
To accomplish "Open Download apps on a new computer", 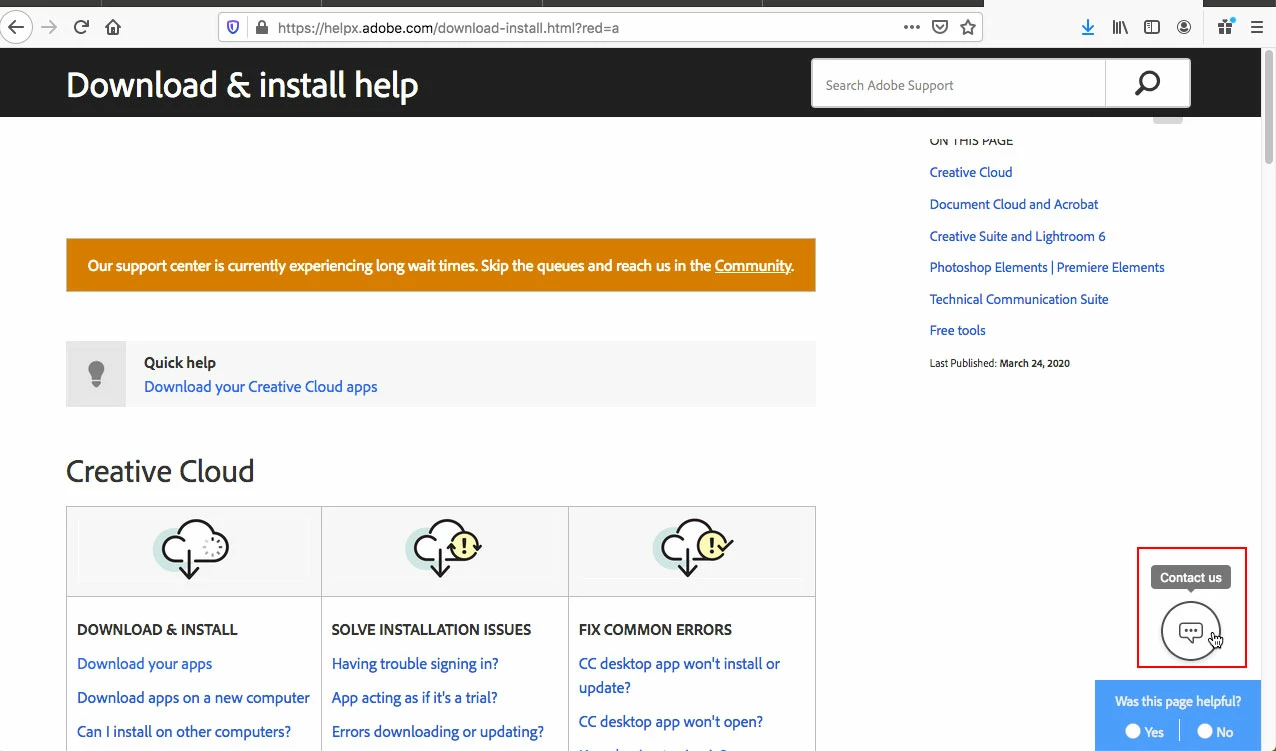I will 193,697.
